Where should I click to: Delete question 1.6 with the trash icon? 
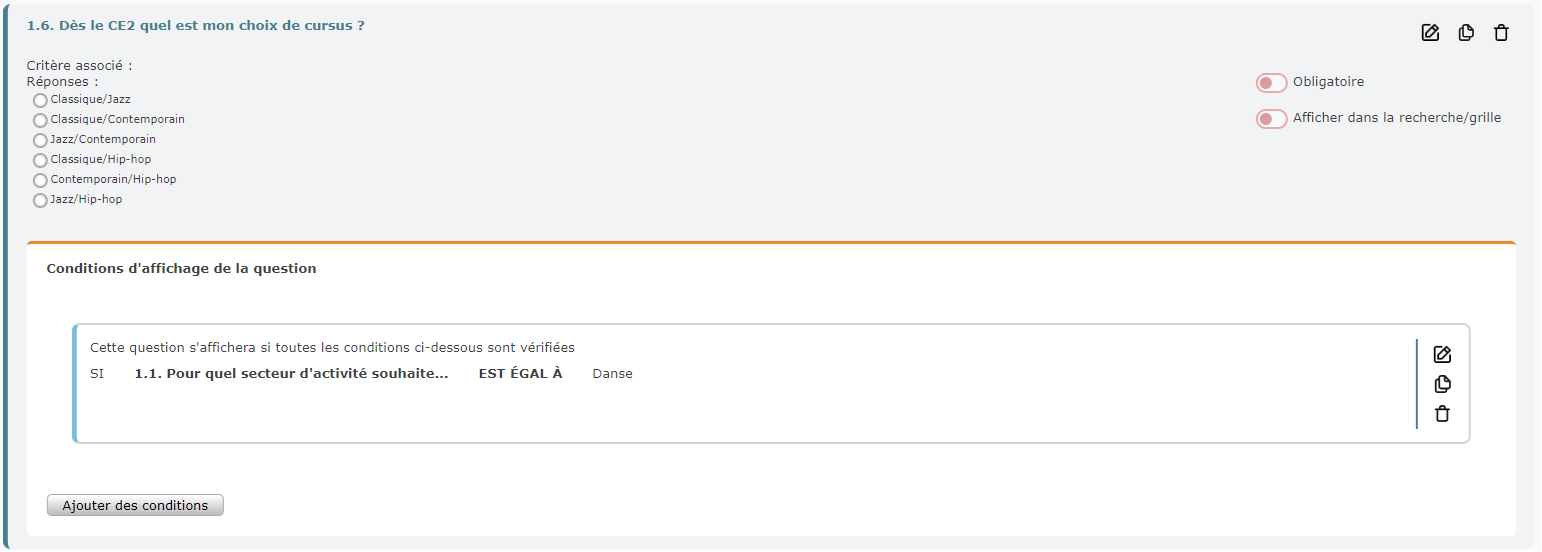coord(1501,33)
